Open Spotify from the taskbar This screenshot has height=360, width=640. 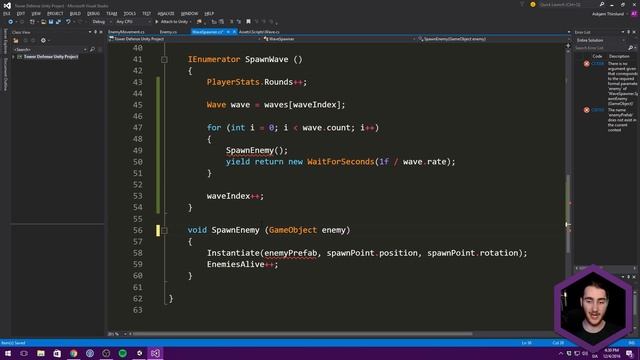(x=122, y=353)
